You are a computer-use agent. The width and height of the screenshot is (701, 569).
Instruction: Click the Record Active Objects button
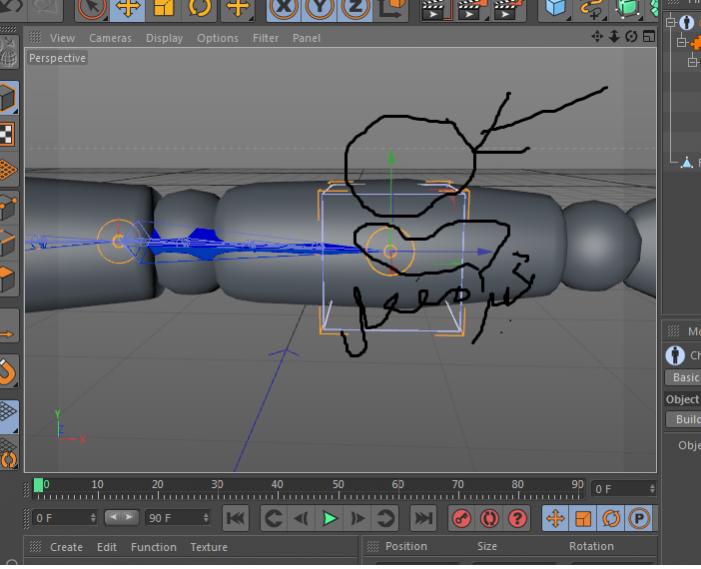(x=461, y=518)
